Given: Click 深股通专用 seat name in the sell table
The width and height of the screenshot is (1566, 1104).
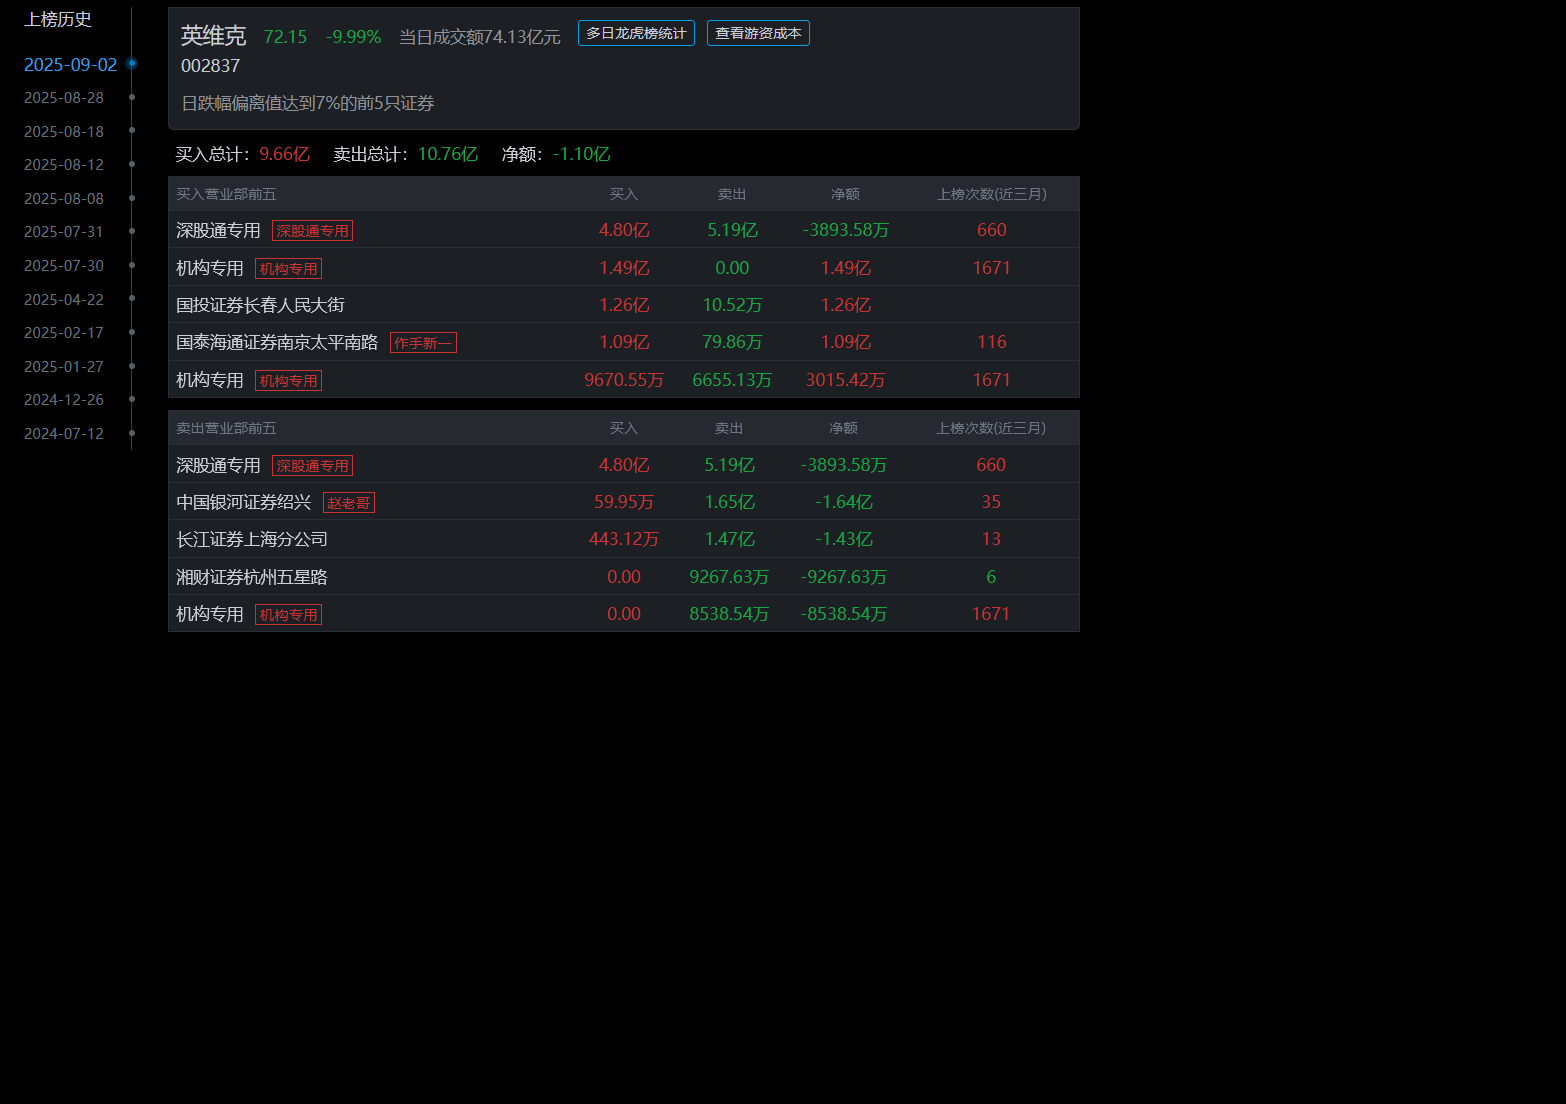Looking at the screenshot, I should click(x=218, y=465).
